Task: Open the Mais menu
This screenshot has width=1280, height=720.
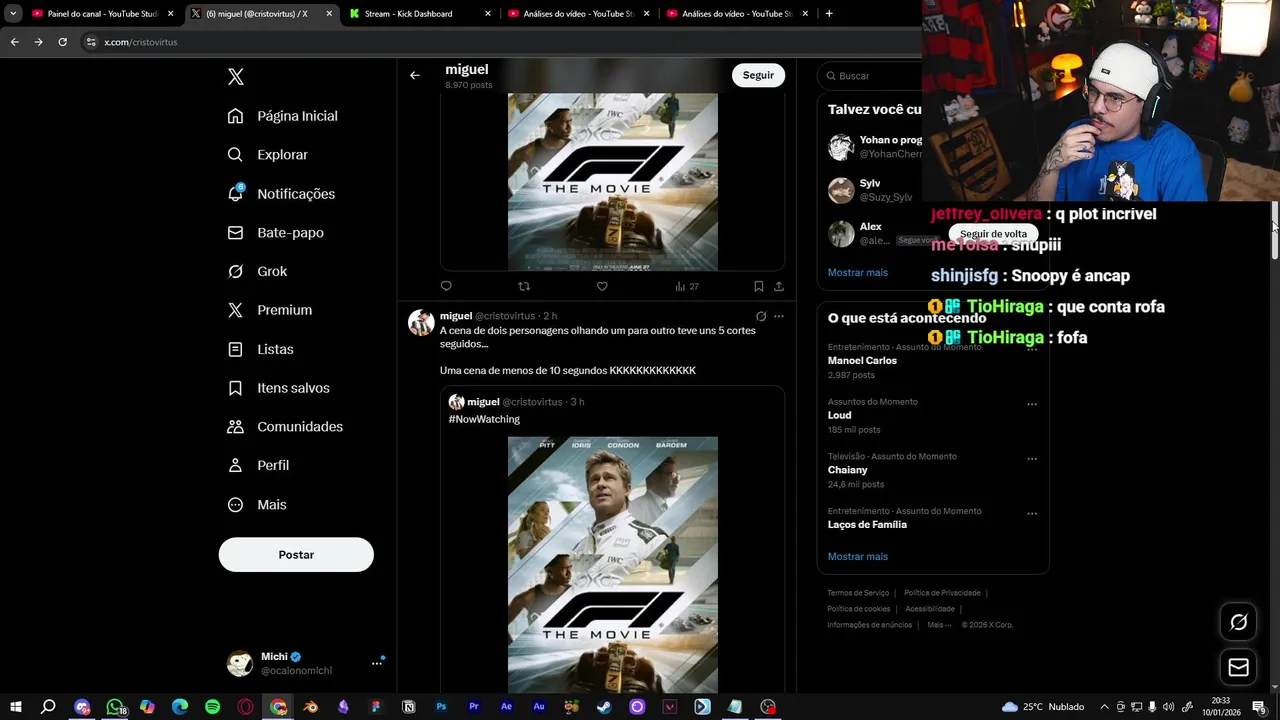Action: coord(258,505)
